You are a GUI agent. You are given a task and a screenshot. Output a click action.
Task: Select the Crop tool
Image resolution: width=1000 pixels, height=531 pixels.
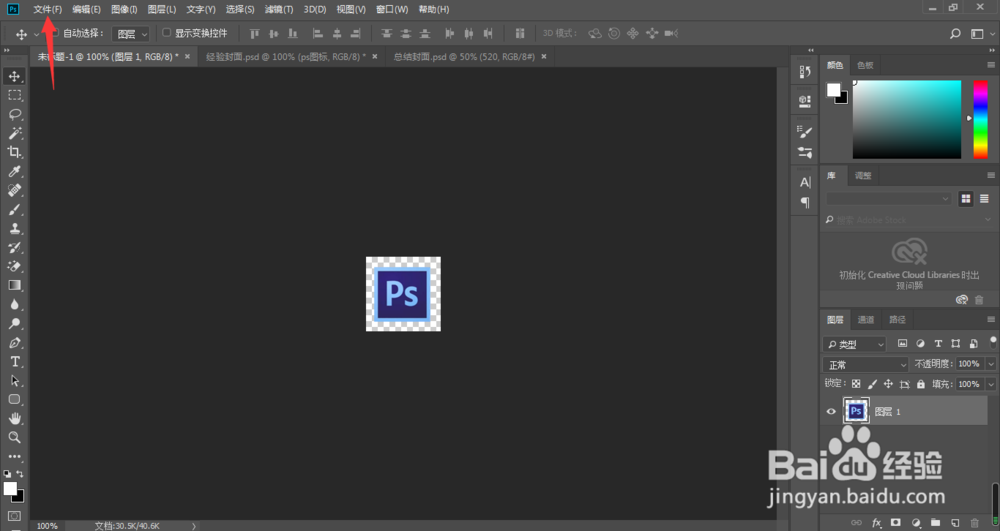tap(14, 152)
